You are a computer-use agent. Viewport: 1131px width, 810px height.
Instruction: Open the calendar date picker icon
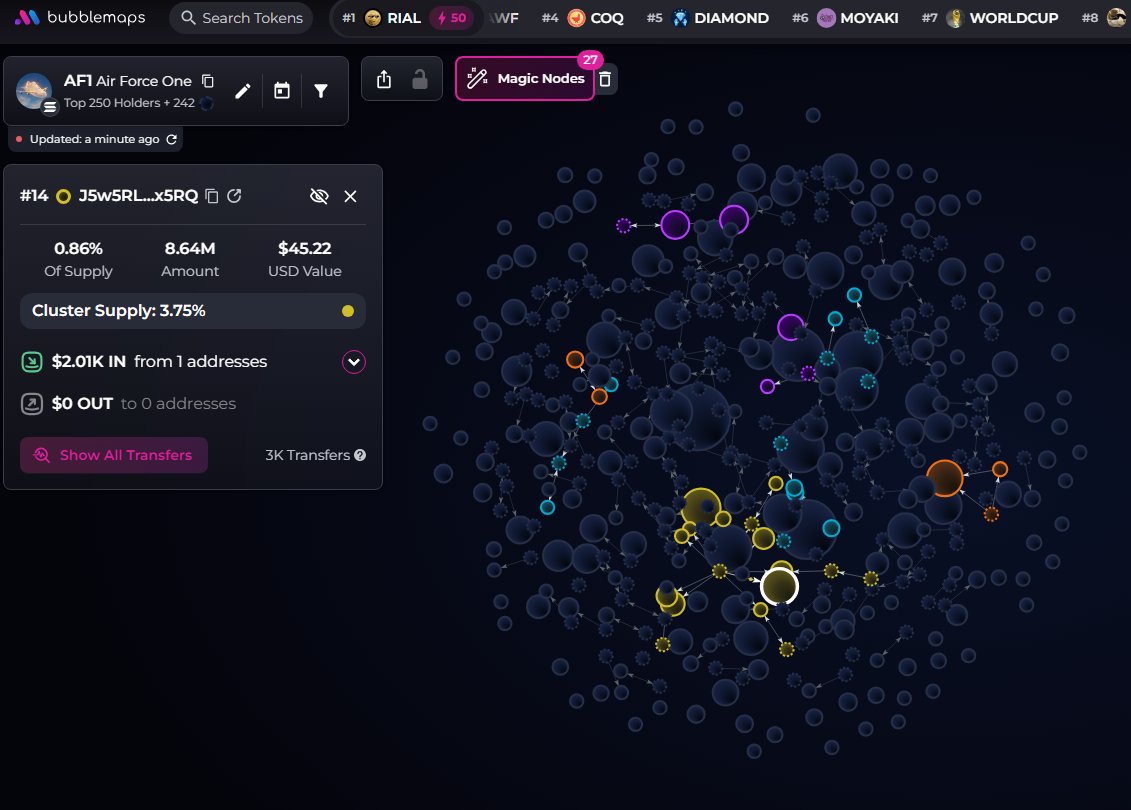point(282,91)
